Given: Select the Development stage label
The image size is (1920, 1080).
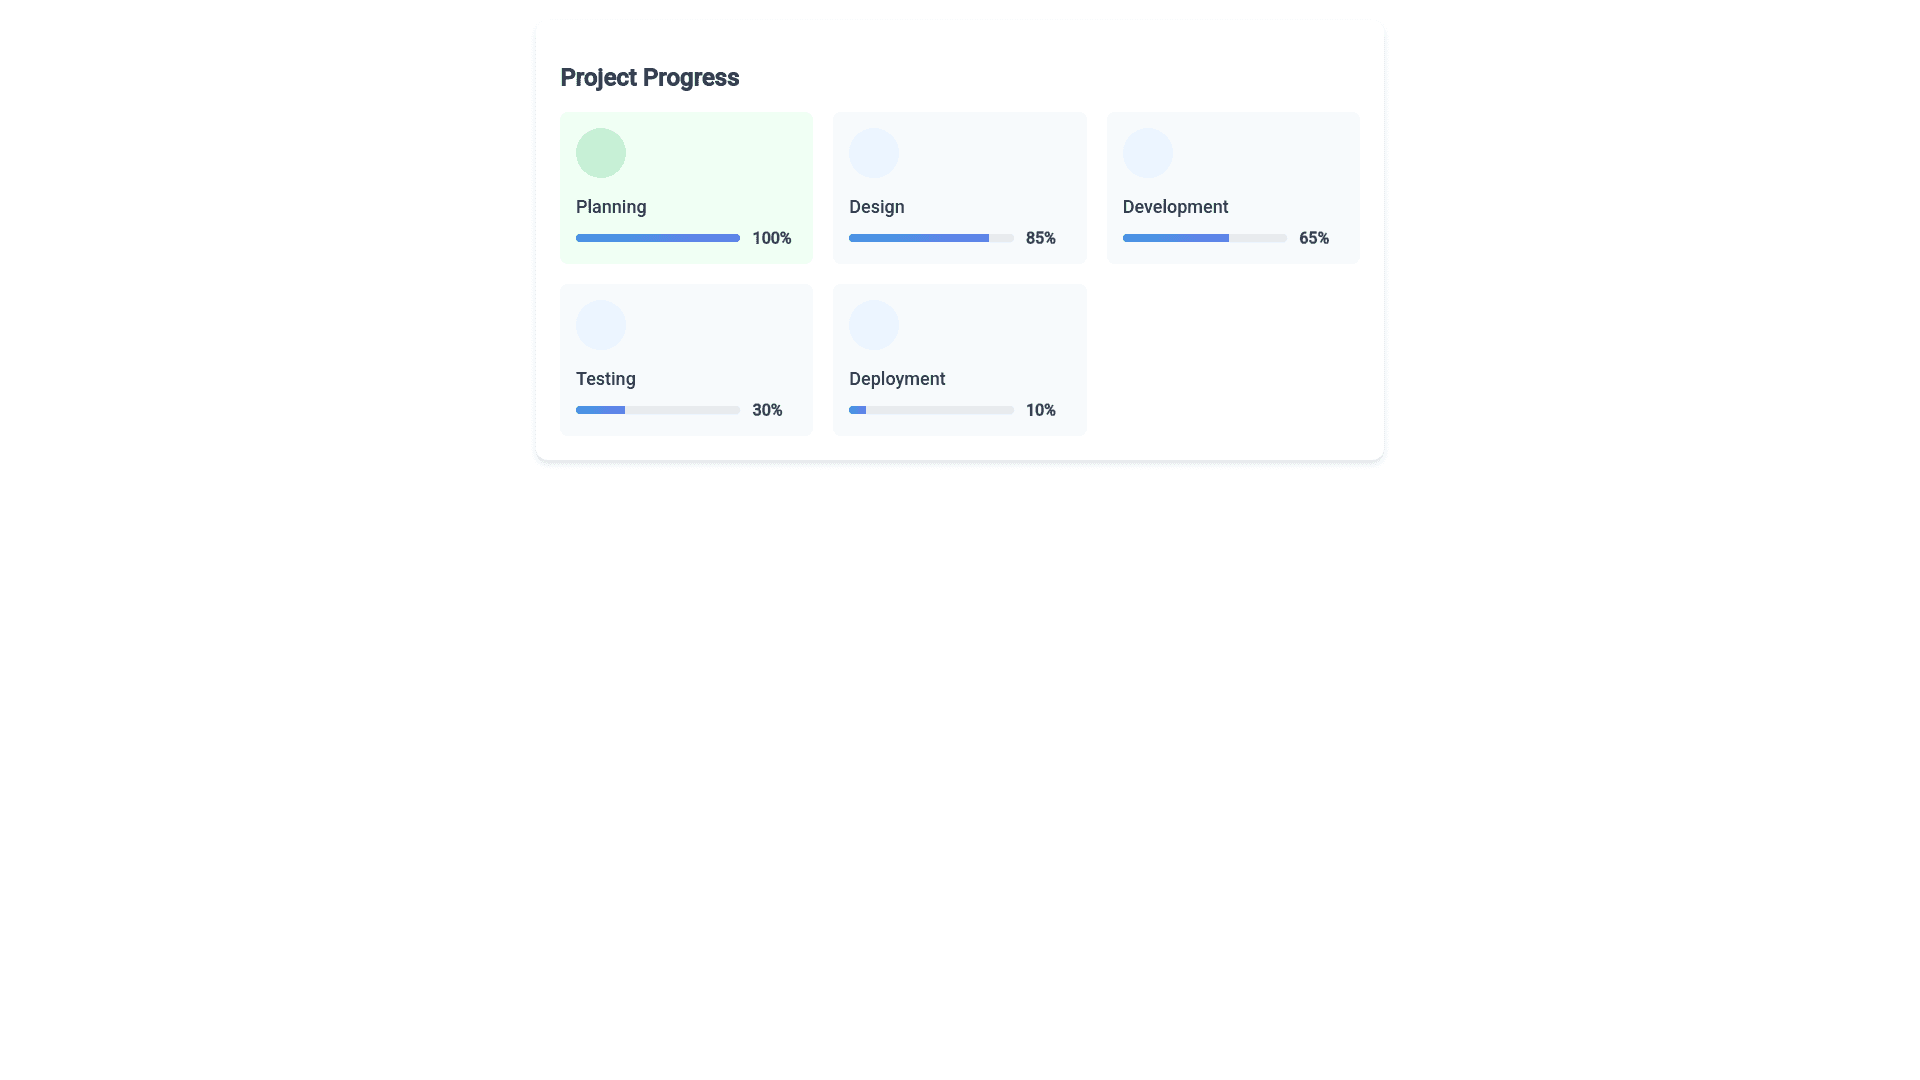Looking at the screenshot, I should (x=1175, y=207).
